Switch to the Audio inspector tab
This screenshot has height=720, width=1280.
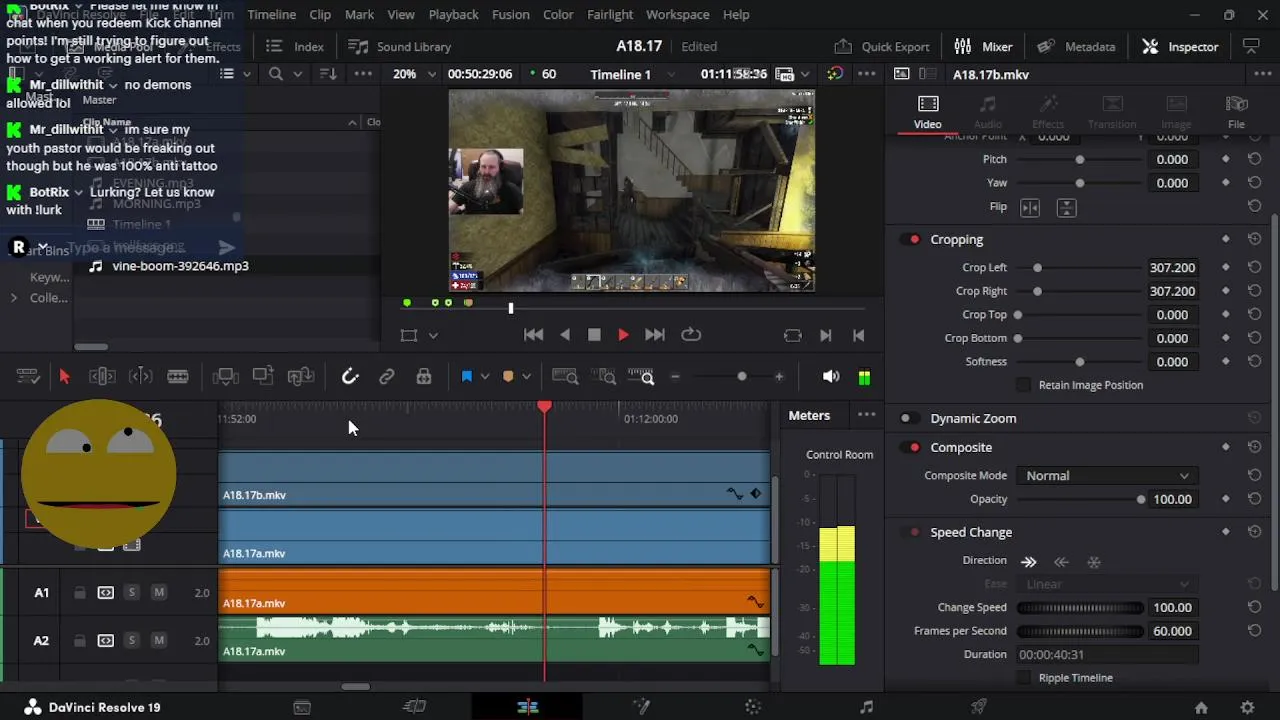pos(987,112)
